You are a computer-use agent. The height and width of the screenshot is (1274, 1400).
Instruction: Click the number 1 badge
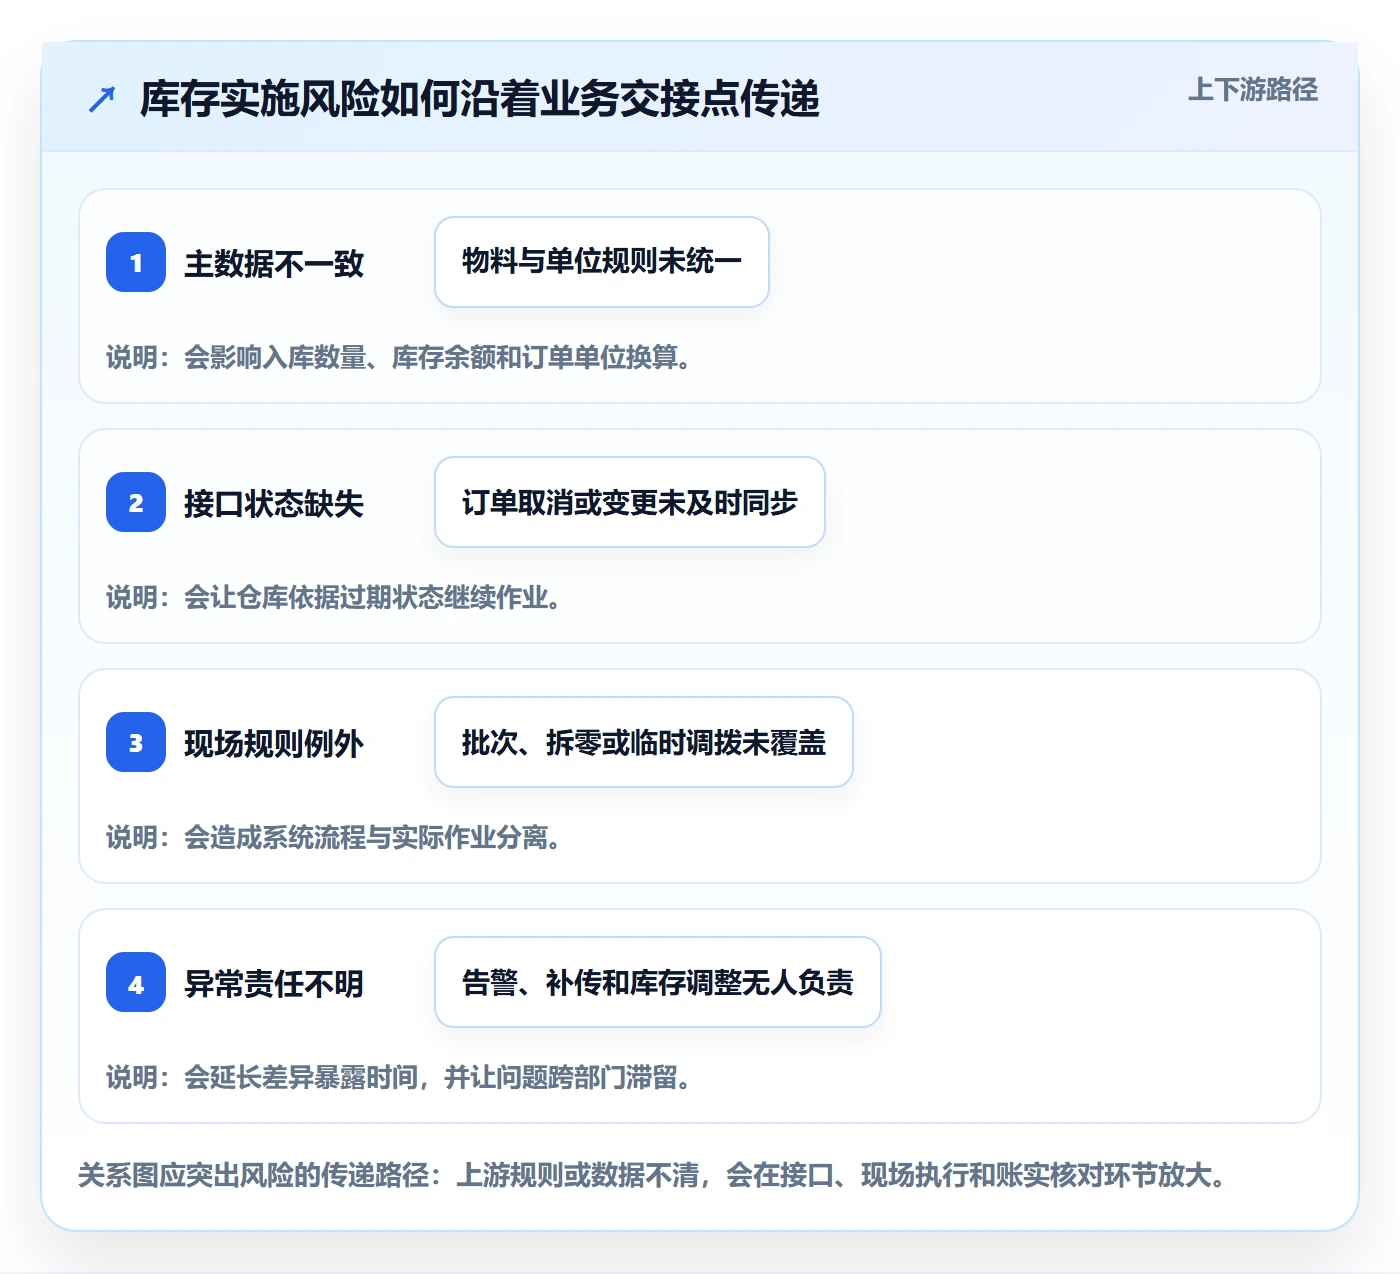click(136, 262)
